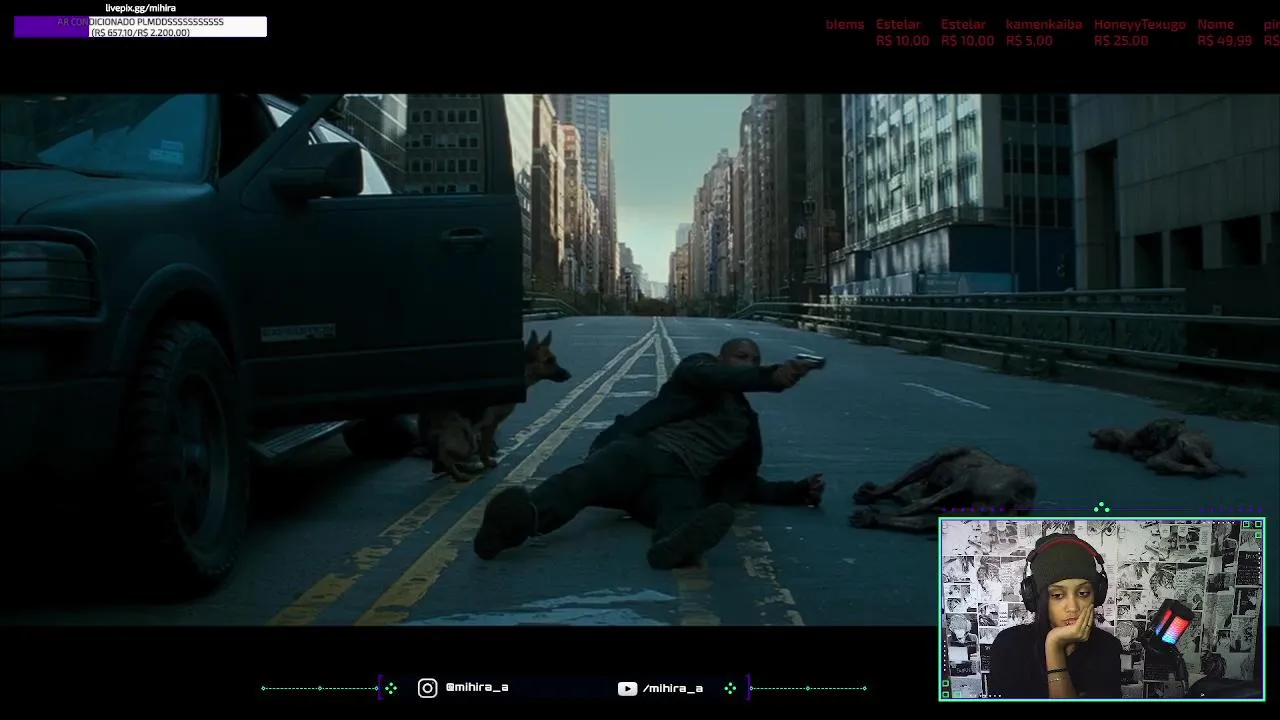Click the @mihira_a Instagram handle
Viewport: 1280px width, 720px height.
click(x=477, y=688)
